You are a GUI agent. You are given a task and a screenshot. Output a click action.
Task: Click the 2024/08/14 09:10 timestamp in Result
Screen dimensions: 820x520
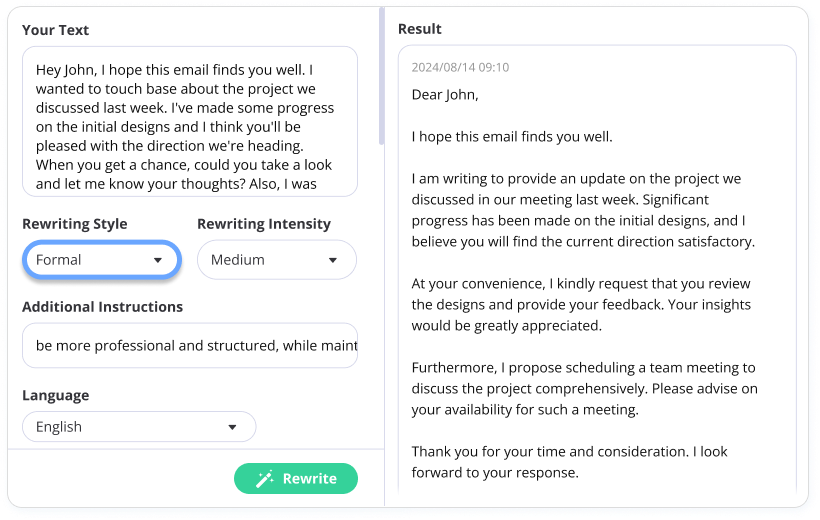point(460,68)
